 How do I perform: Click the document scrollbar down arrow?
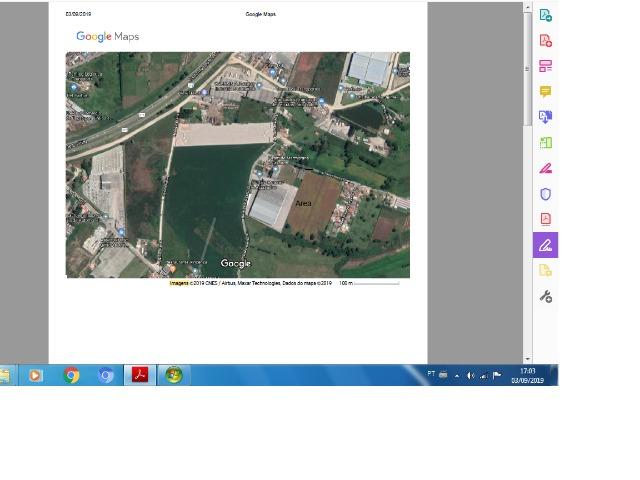[x=527, y=359]
